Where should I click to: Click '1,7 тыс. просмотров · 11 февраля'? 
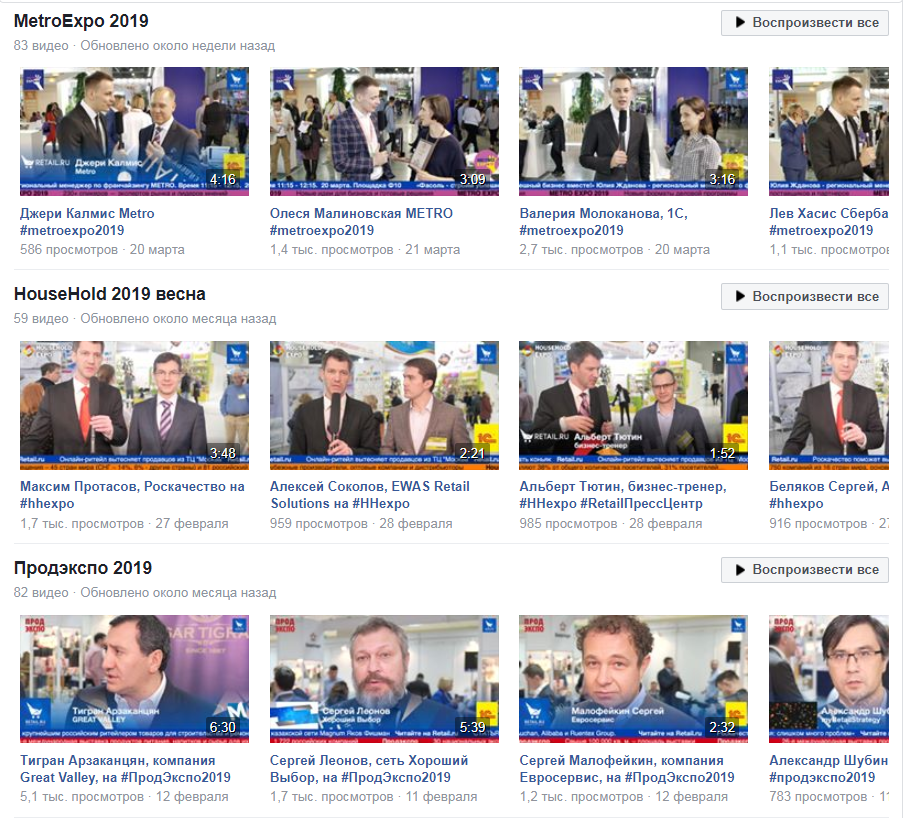(x=374, y=797)
